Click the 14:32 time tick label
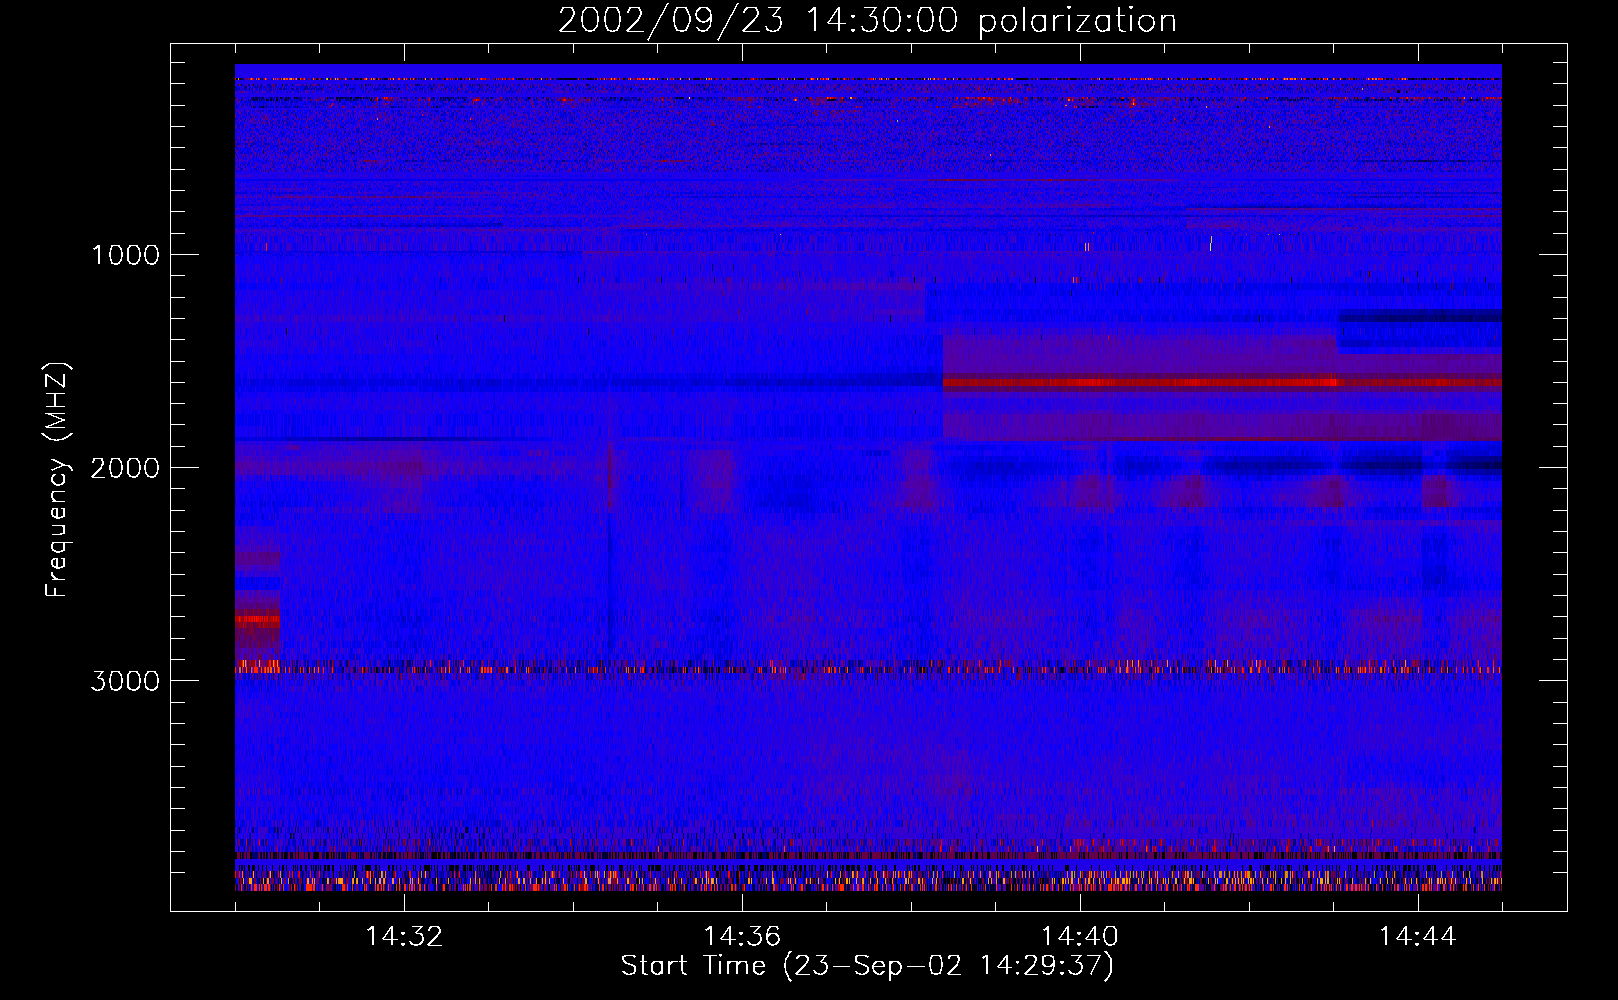Image resolution: width=1618 pixels, height=1000 pixels. pyautogui.click(x=404, y=937)
